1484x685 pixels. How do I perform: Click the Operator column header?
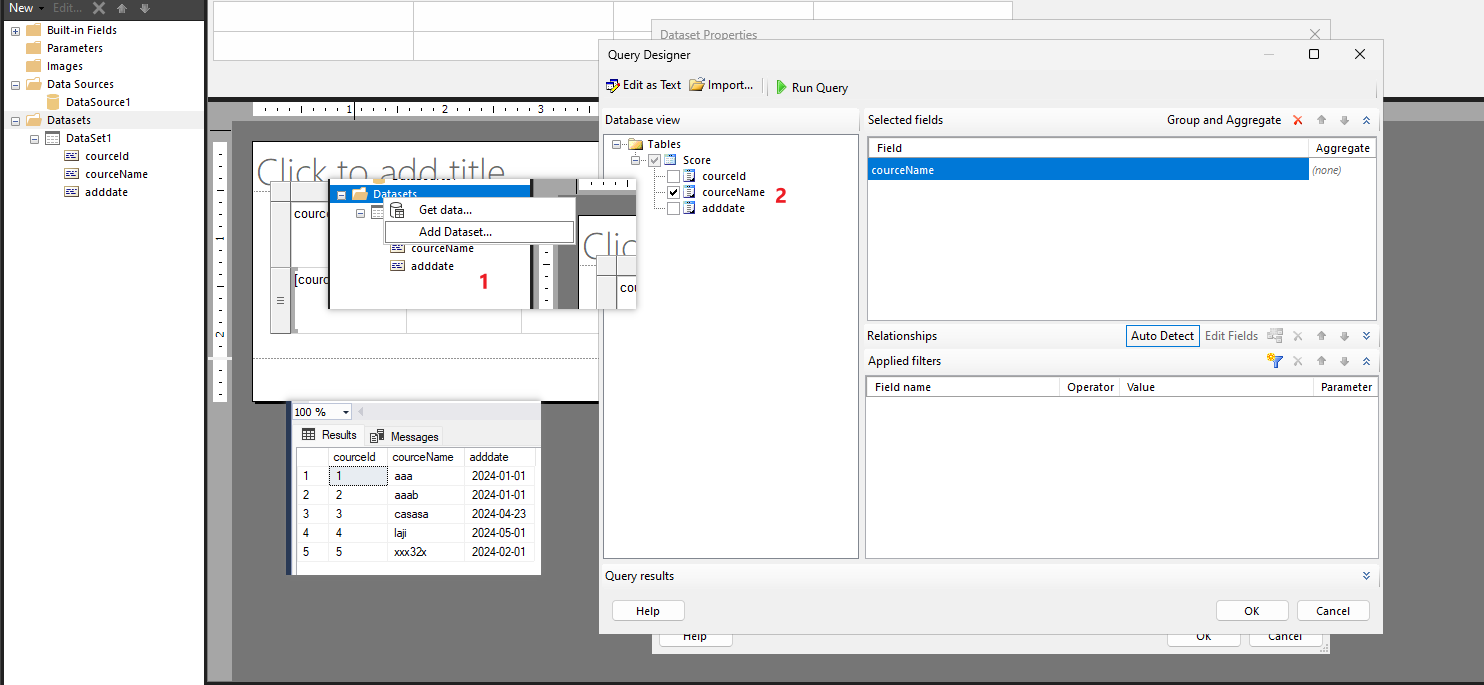1090,387
